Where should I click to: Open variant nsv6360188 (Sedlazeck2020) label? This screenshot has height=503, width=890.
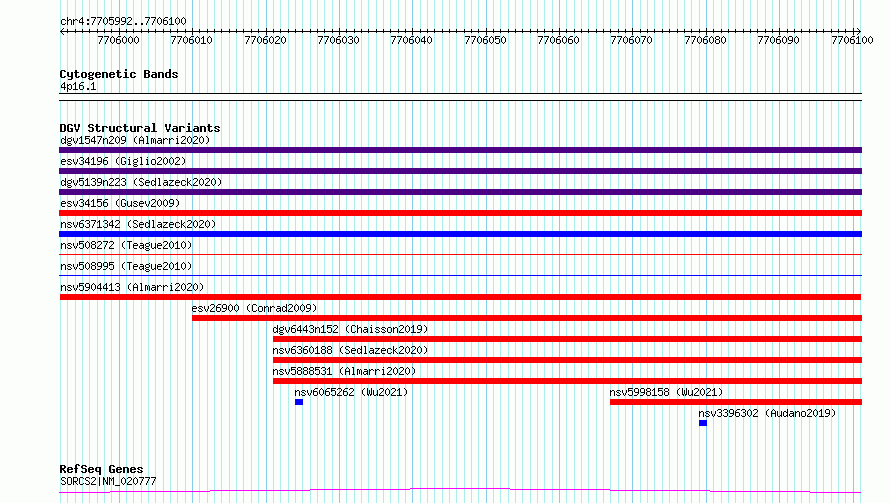pos(350,350)
